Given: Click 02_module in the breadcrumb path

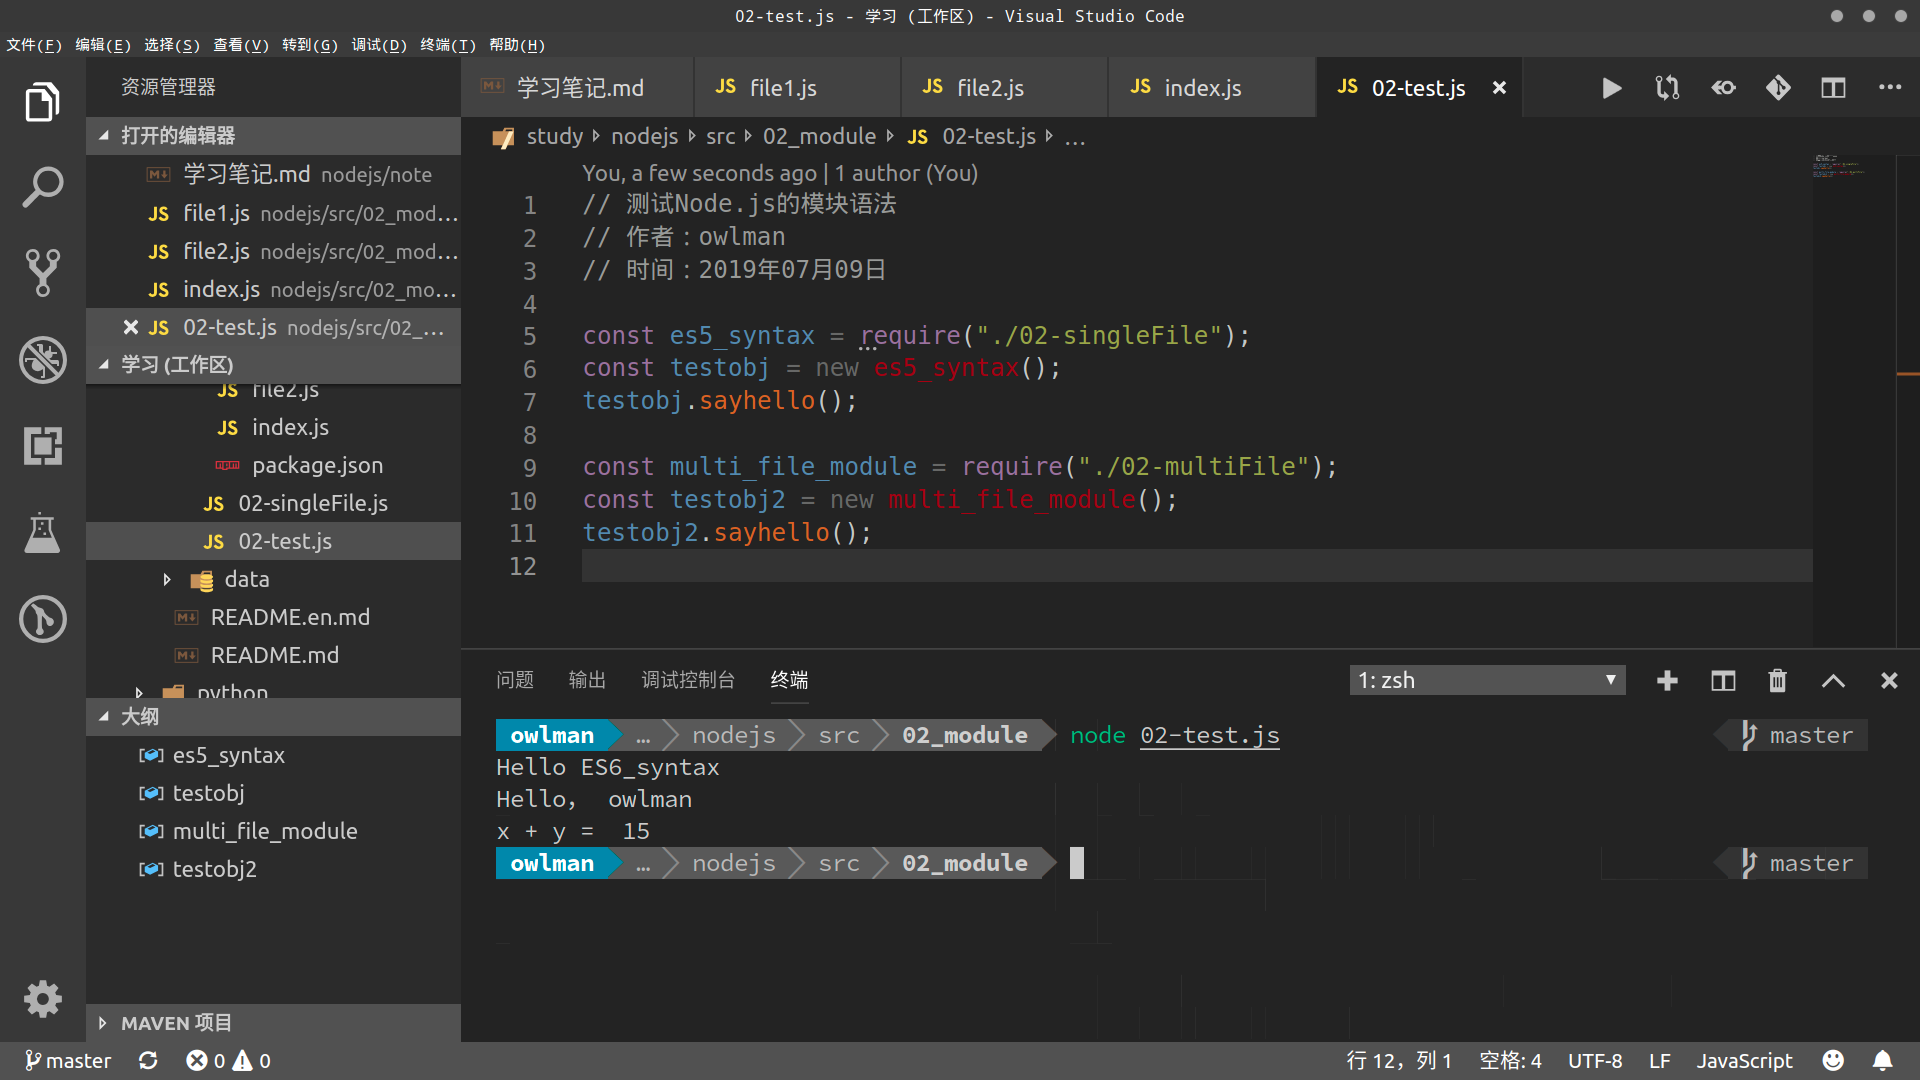Looking at the screenshot, I should coord(819,137).
